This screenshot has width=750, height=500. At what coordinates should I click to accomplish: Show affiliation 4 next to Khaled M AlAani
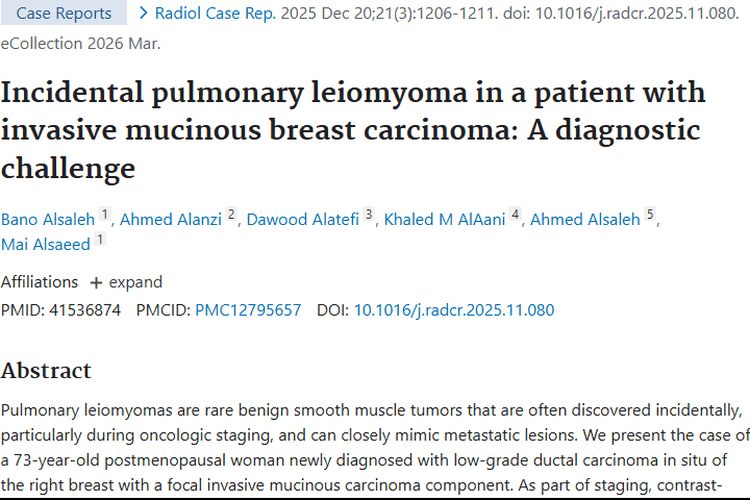pos(516,215)
